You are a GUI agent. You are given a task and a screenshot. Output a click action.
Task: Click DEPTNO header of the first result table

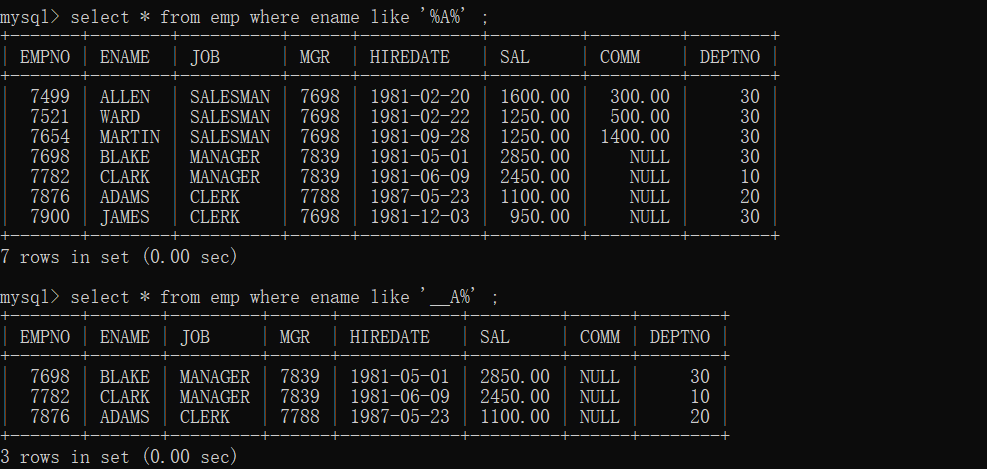[x=730, y=57]
